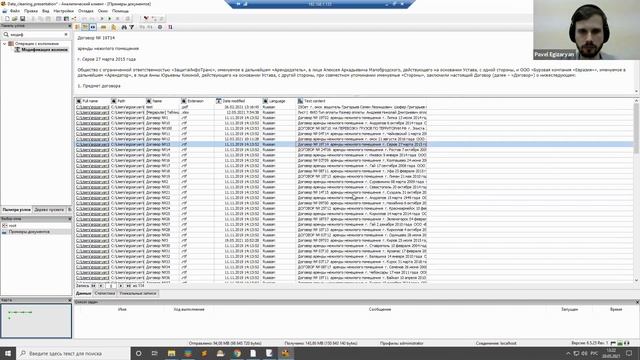Screen dimensions: 640x360
Task: Switch to the Данные tab
Action: tap(84, 293)
